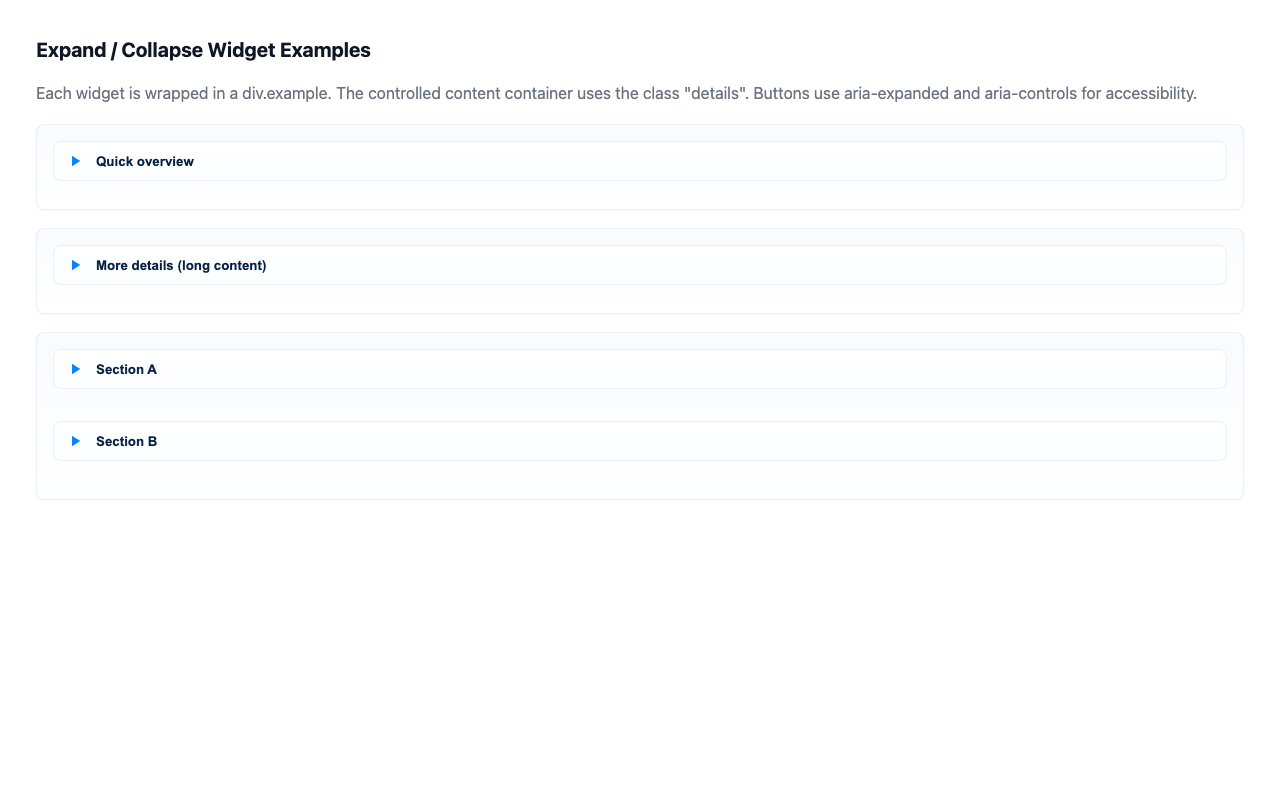
Task: Click the Section B label text
Action: (126, 441)
